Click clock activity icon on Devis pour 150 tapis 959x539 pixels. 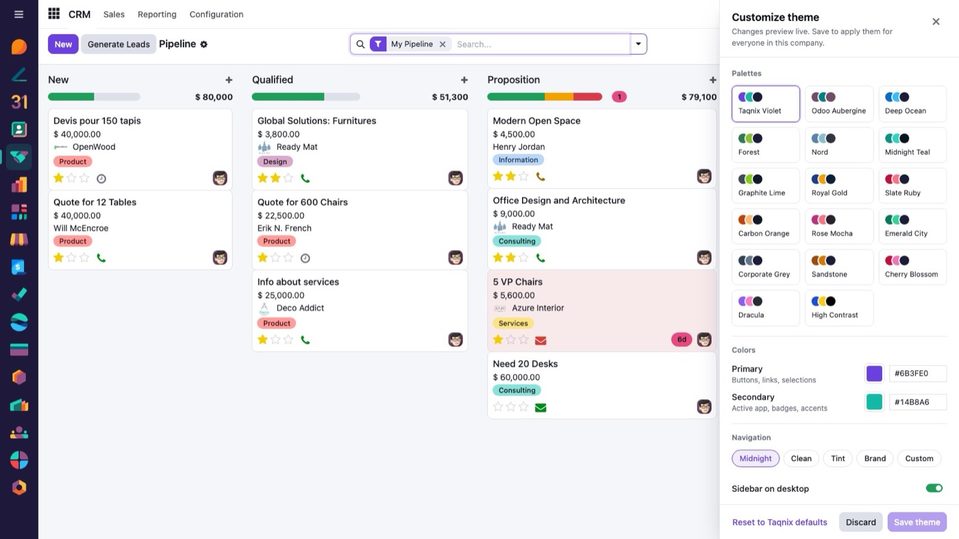click(102, 179)
